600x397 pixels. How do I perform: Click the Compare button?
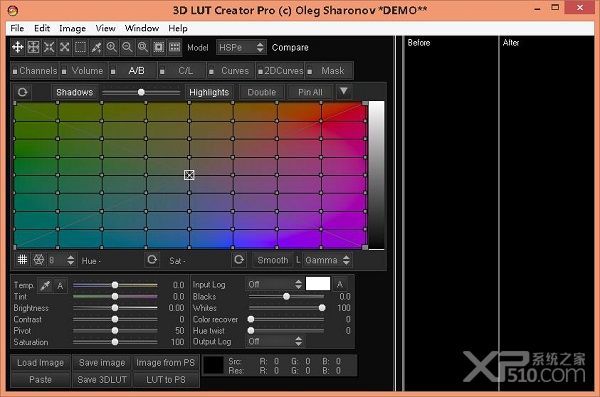pos(290,47)
